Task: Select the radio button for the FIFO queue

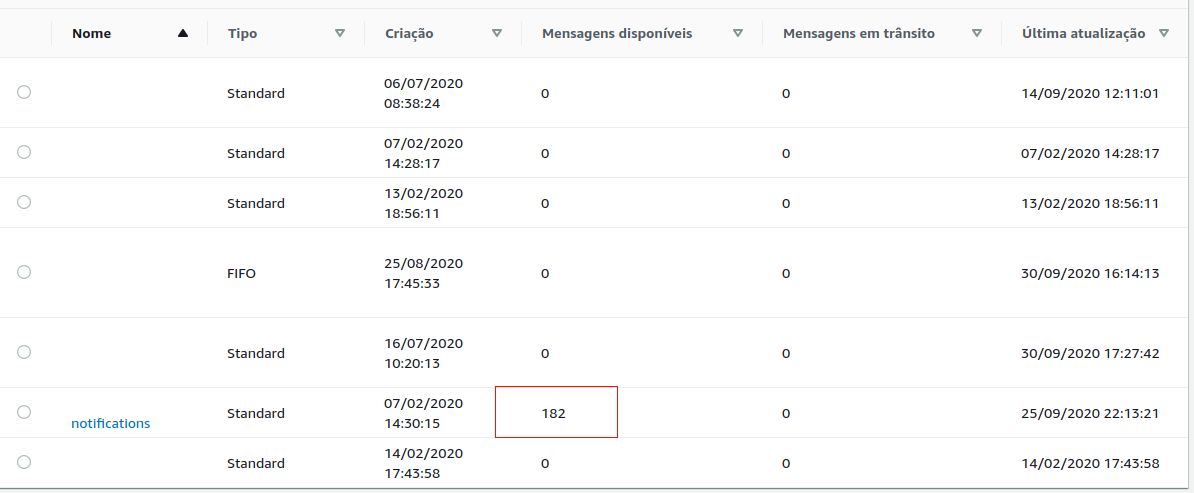Action: point(24,272)
